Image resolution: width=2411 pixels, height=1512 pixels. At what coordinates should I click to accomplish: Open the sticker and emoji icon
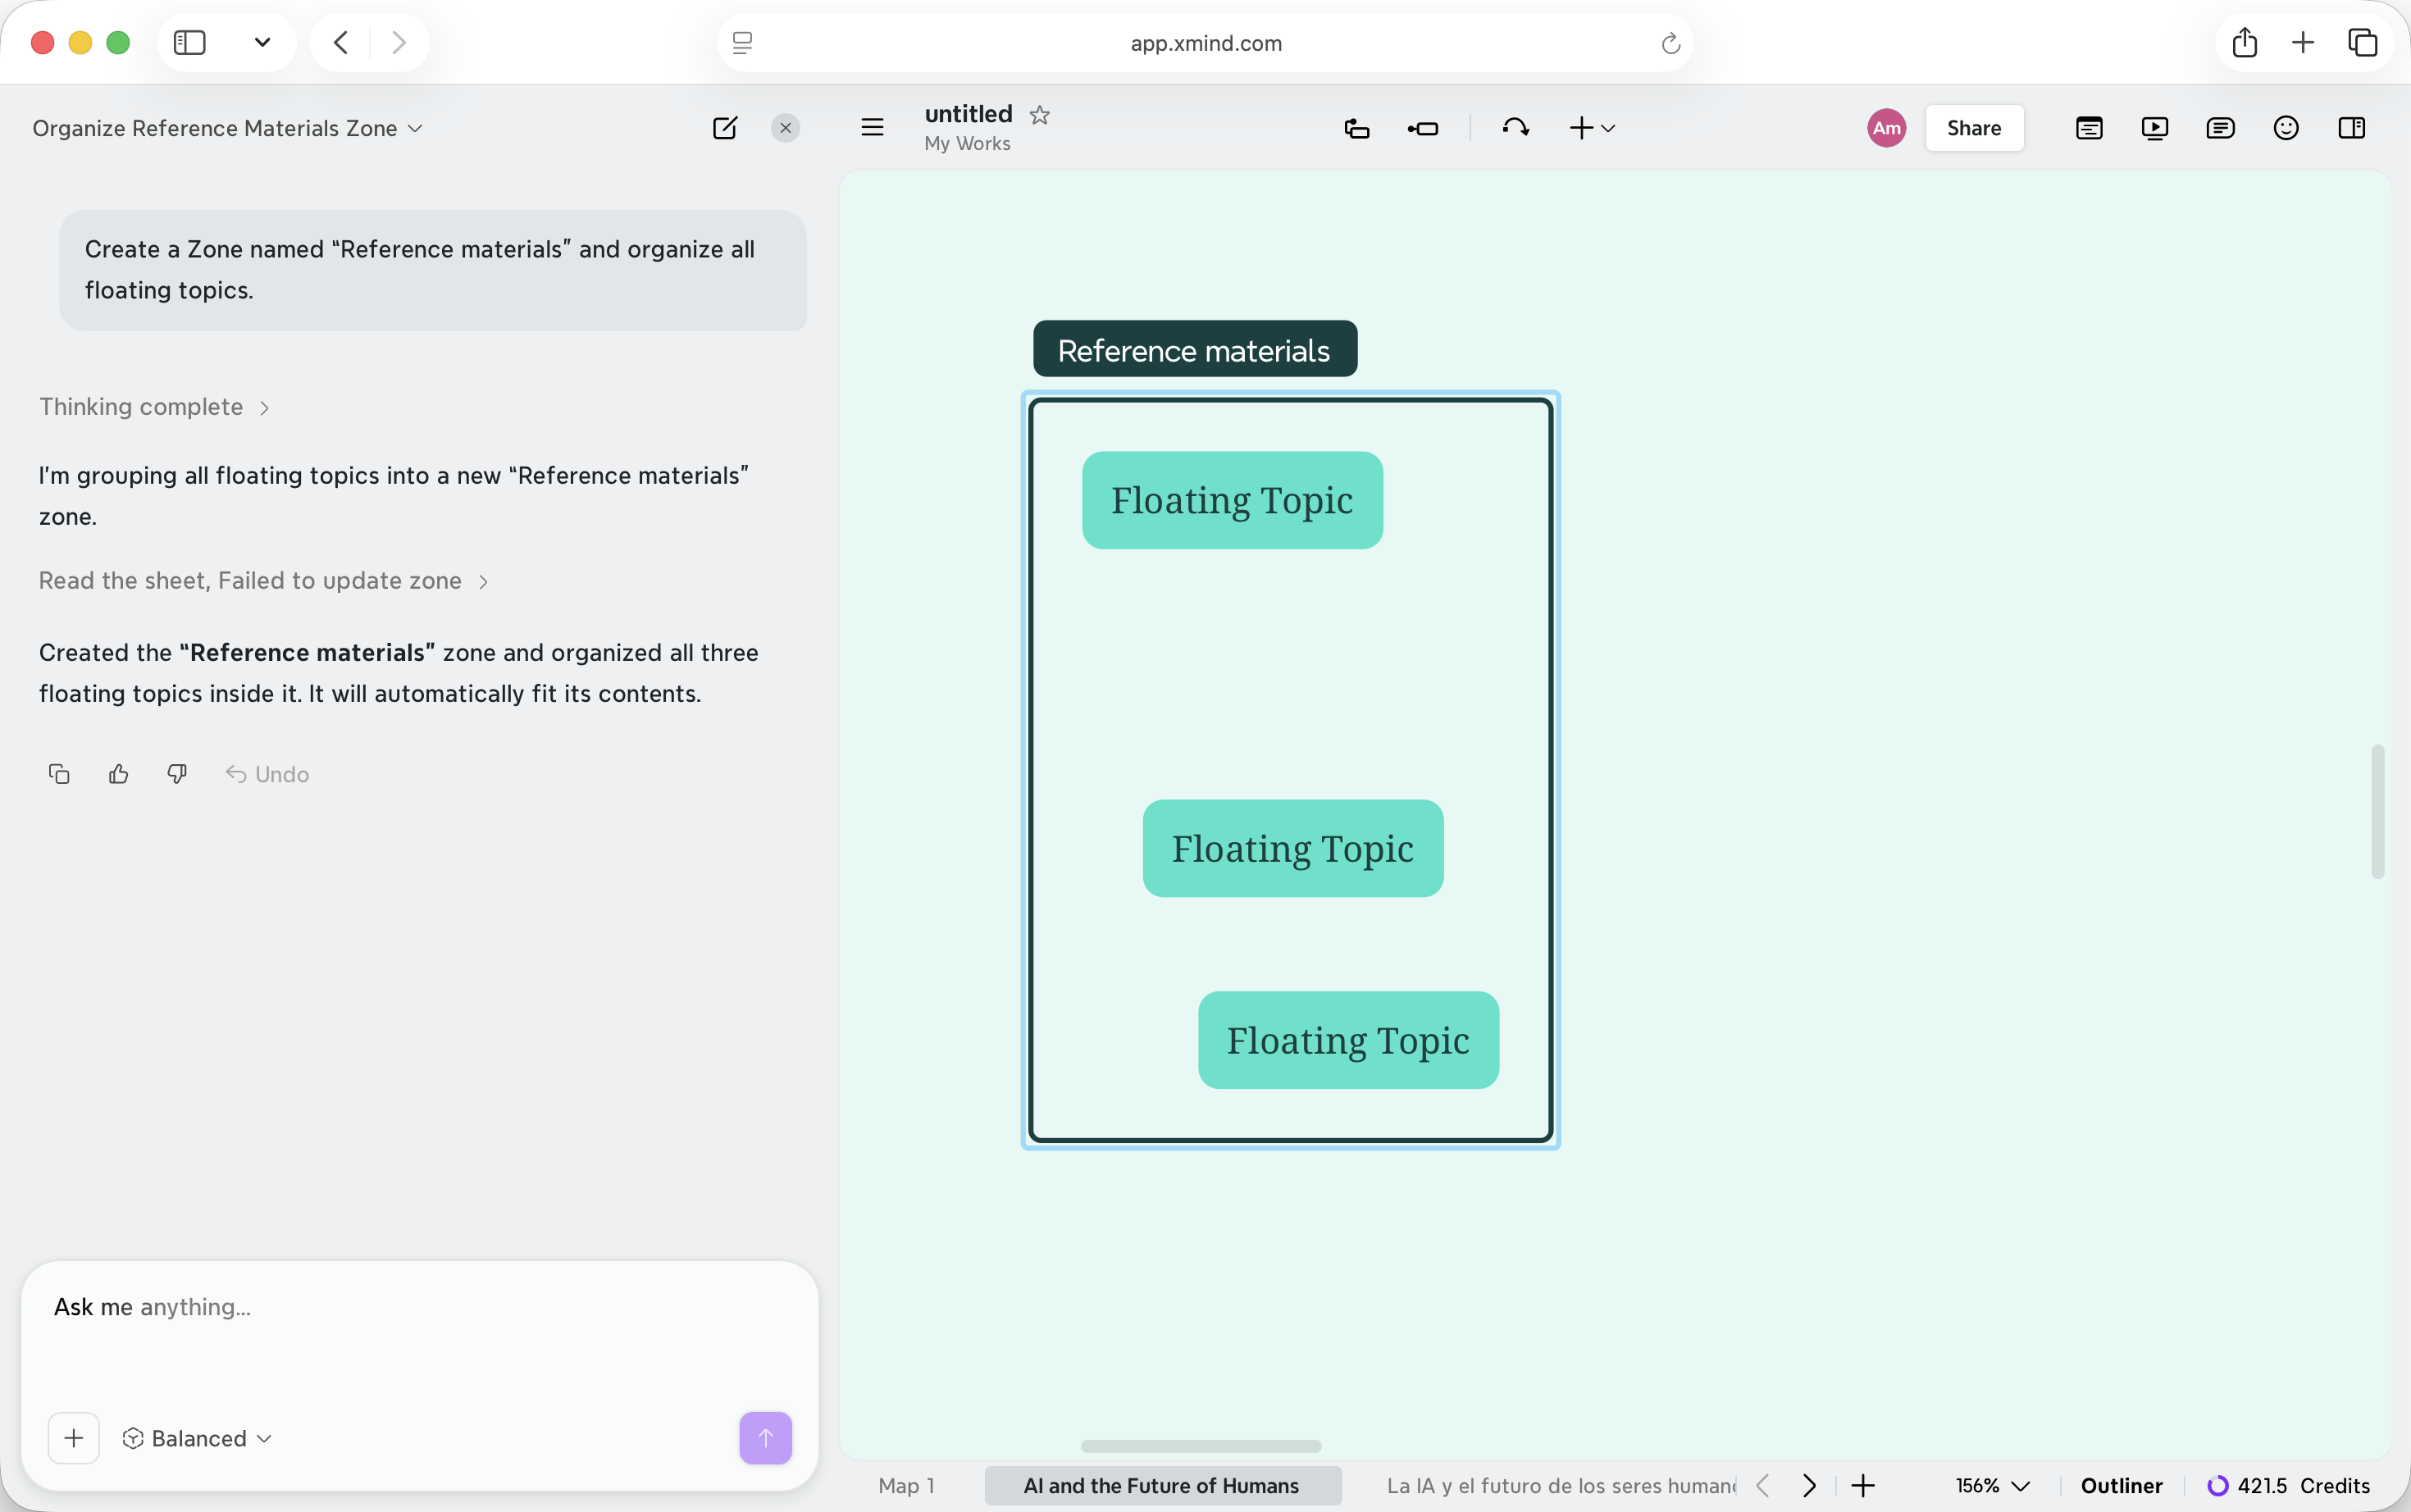click(x=2286, y=128)
